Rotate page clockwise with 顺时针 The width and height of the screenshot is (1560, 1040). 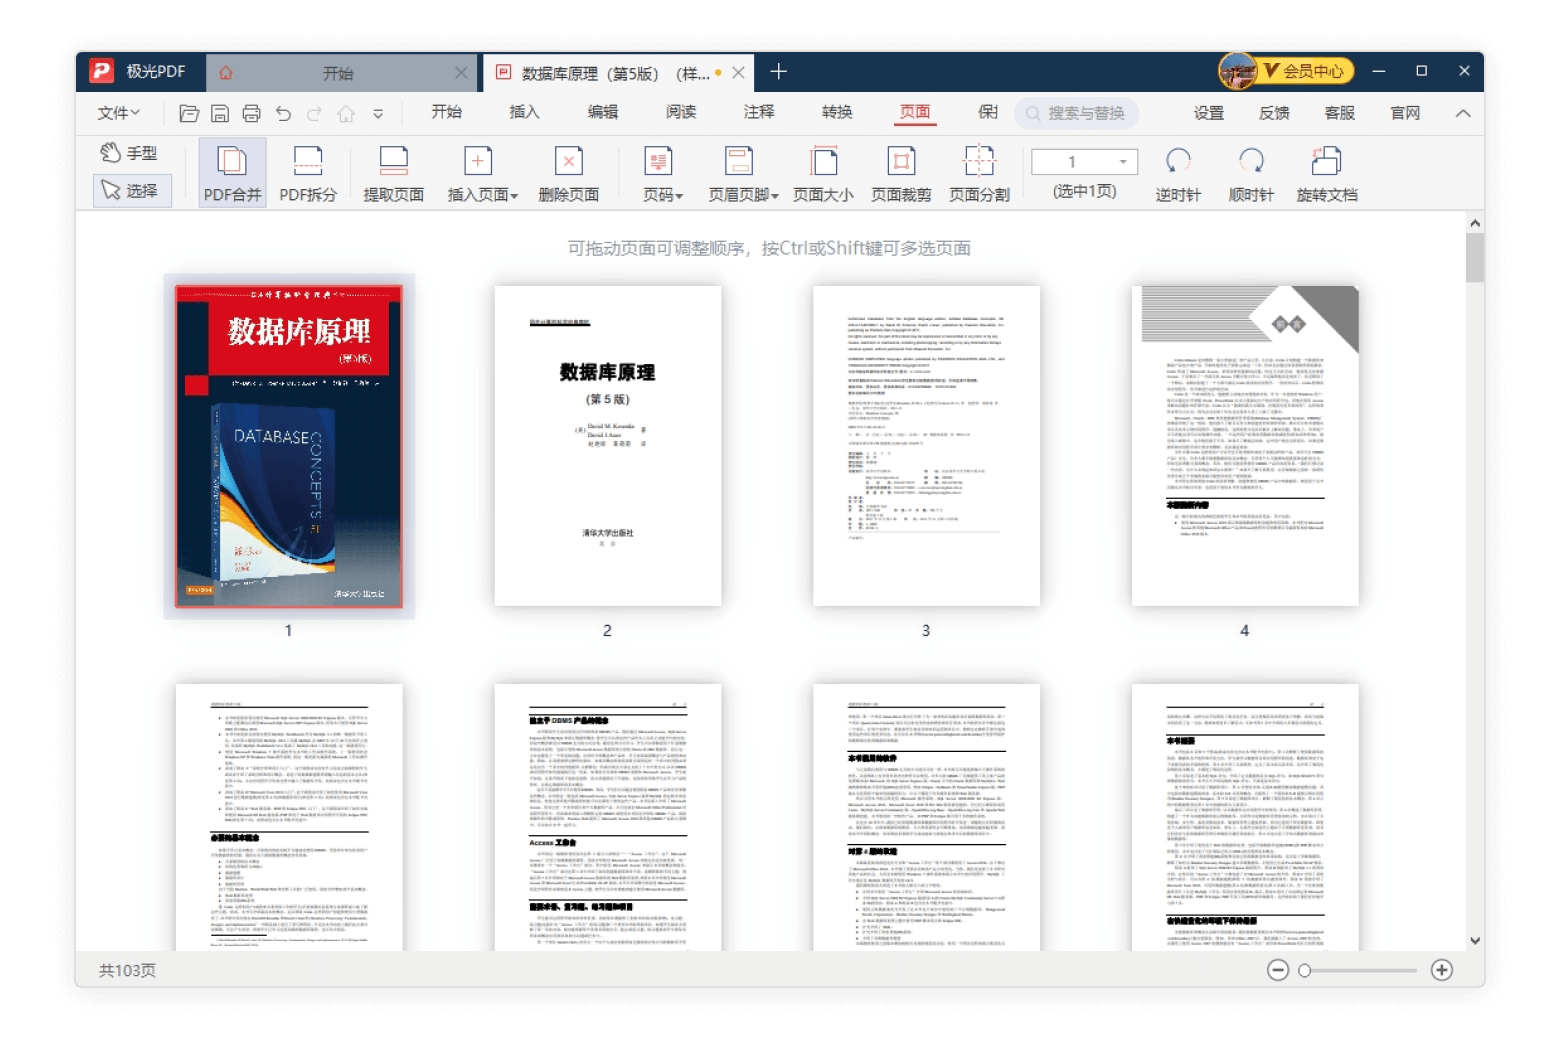(1251, 172)
